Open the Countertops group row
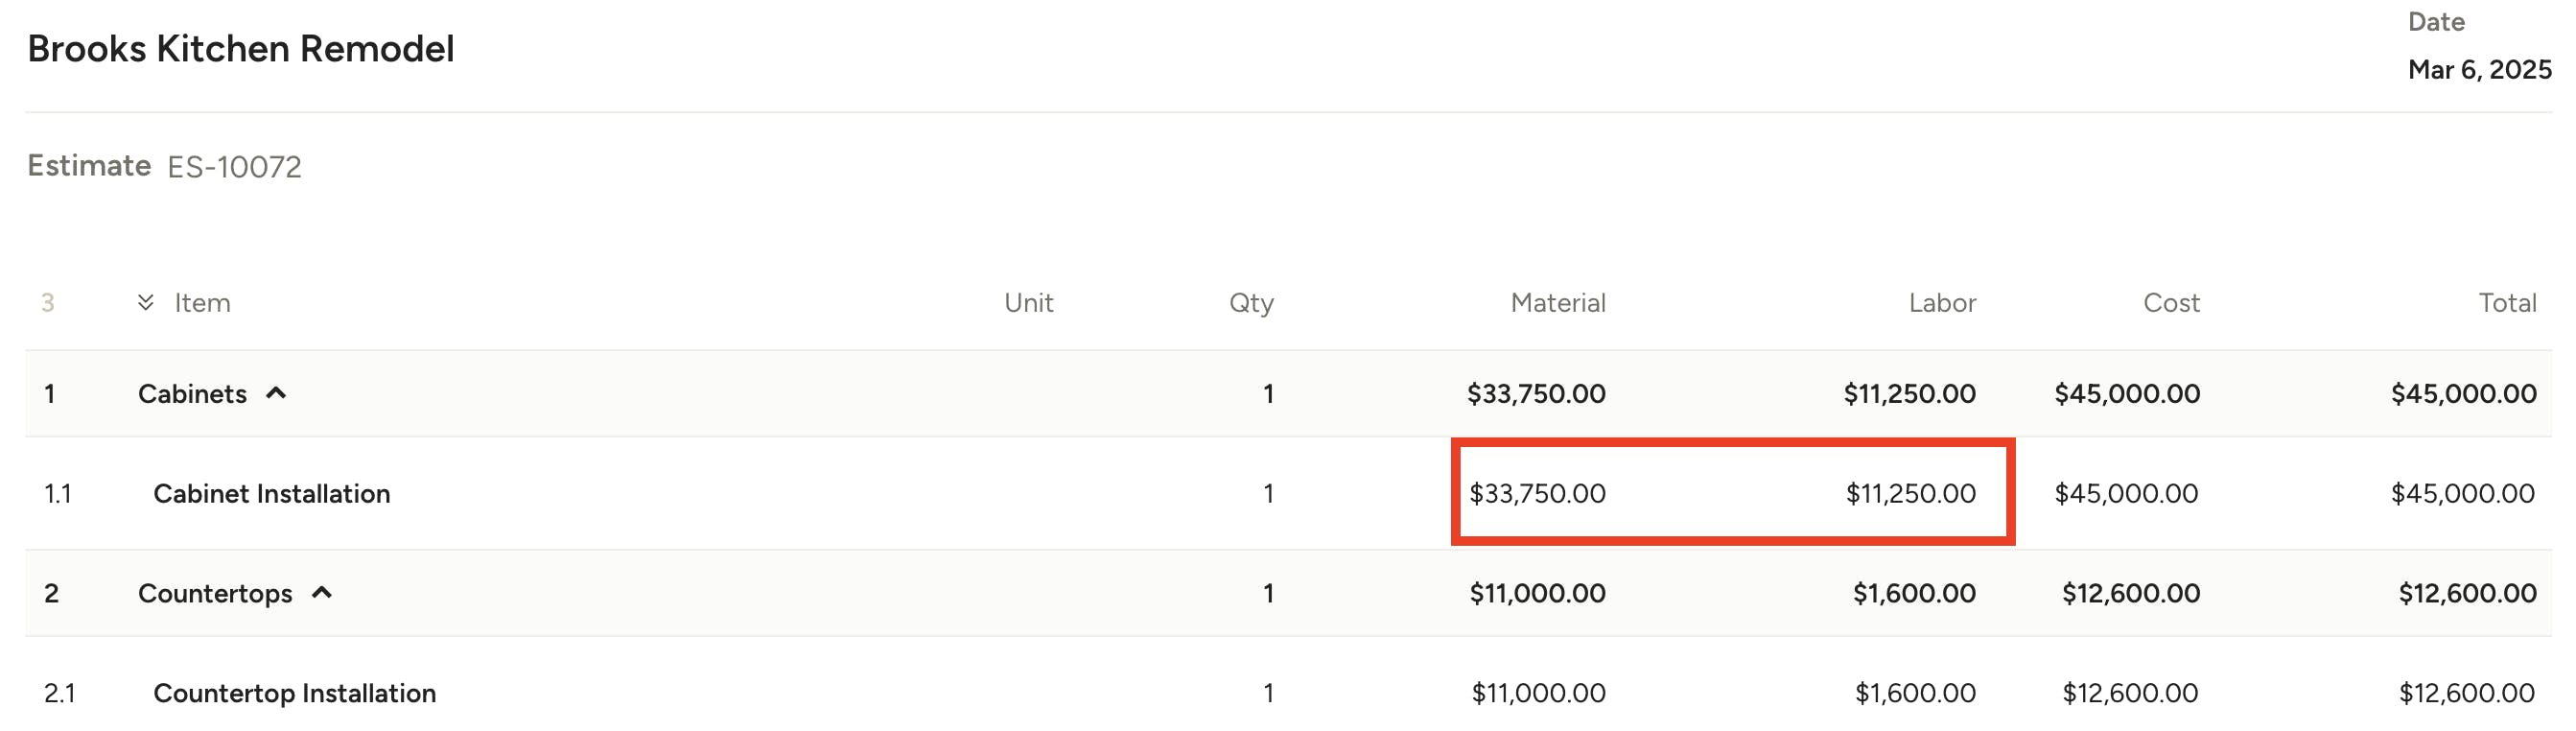The height and width of the screenshot is (731, 2576). 1288,593
